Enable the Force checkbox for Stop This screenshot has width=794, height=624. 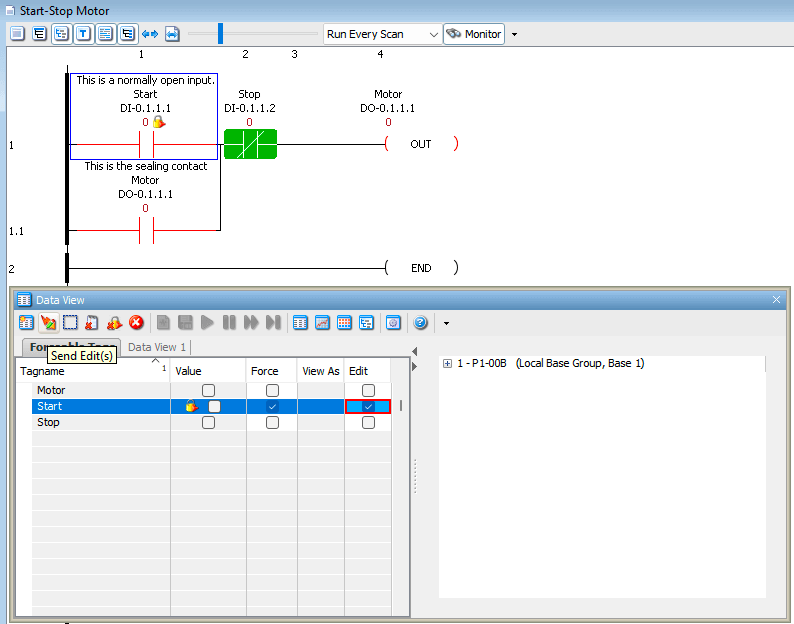pos(272,423)
